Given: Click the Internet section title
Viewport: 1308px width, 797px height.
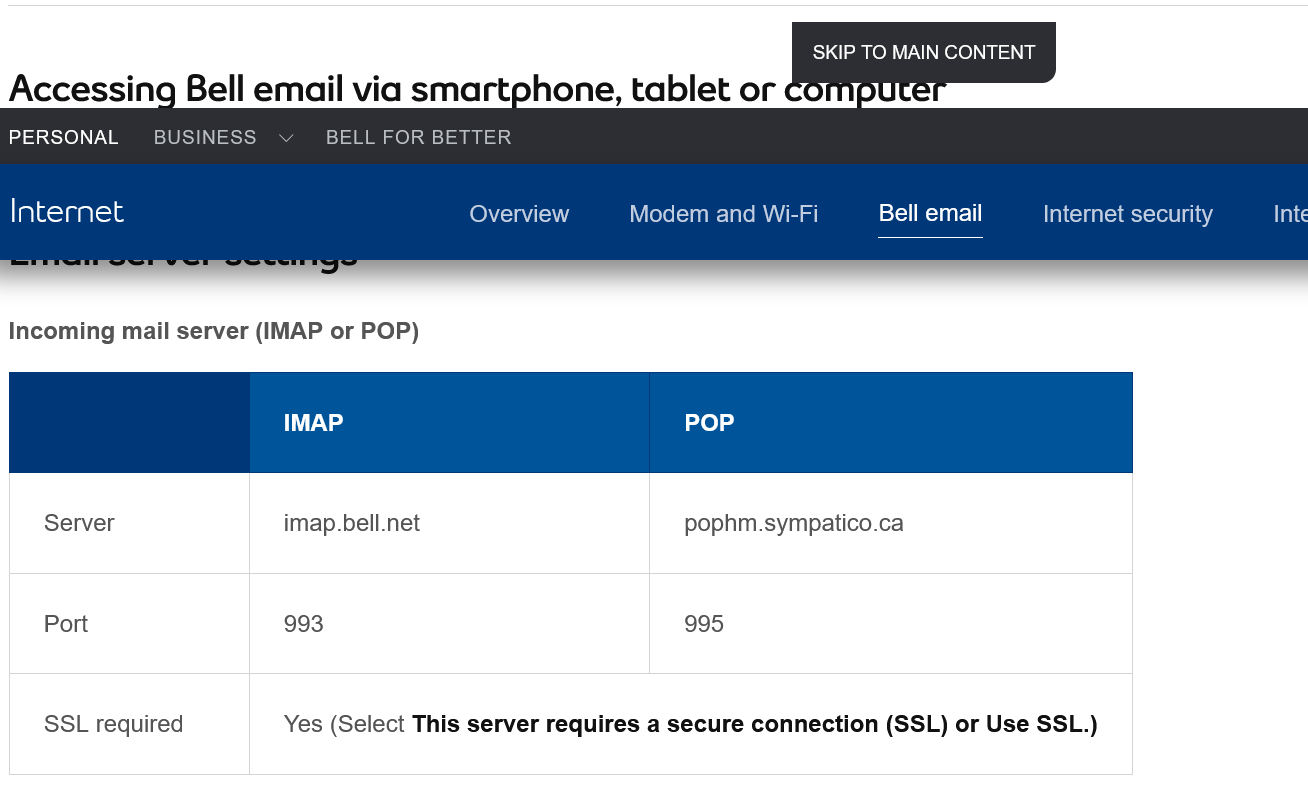Looking at the screenshot, I should (x=67, y=212).
